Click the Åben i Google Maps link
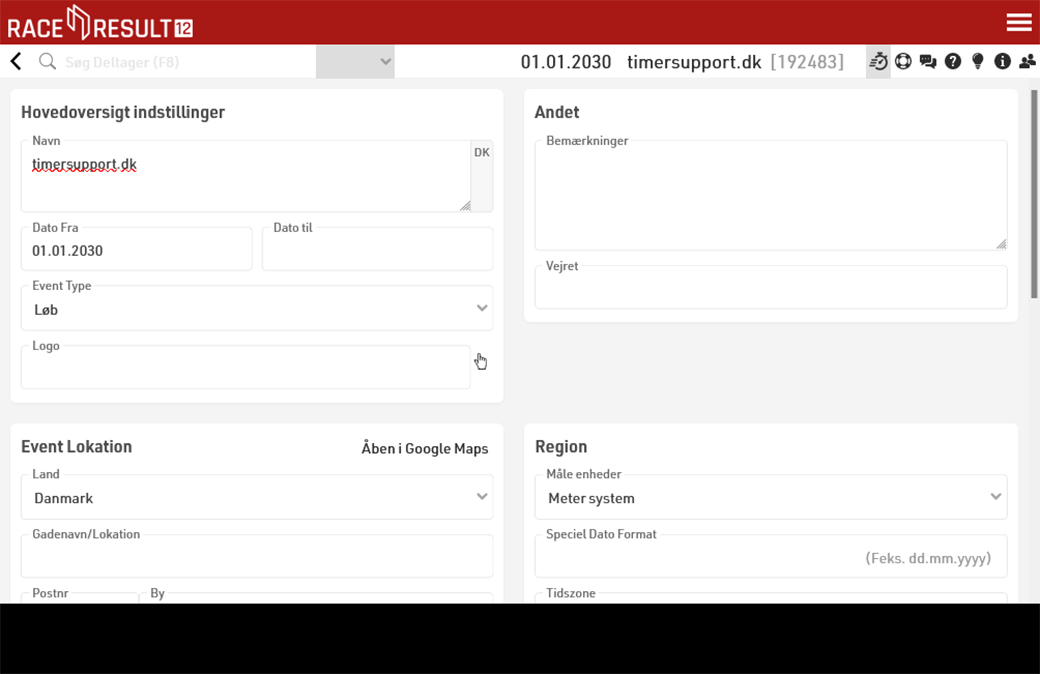The width and height of the screenshot is (1040, 674). tap(424, 448)
